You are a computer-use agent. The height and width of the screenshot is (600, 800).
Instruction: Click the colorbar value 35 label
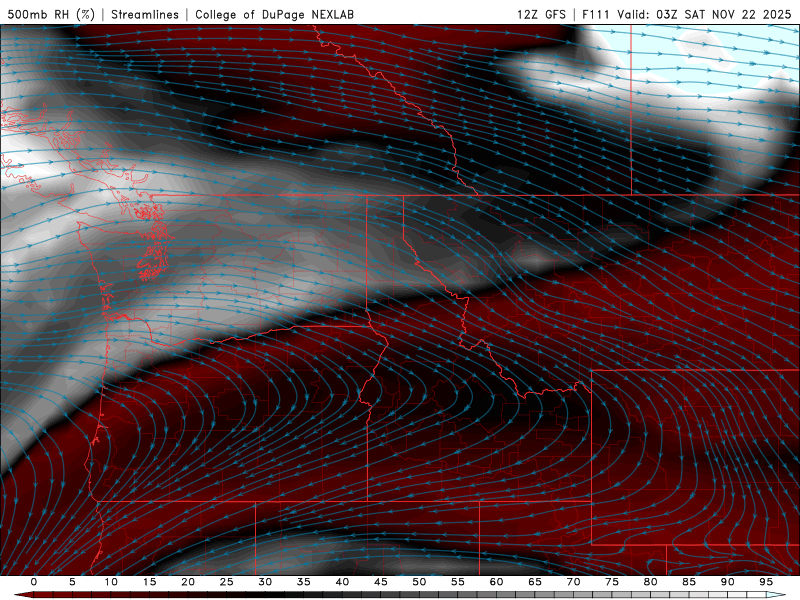pos(304,582)
